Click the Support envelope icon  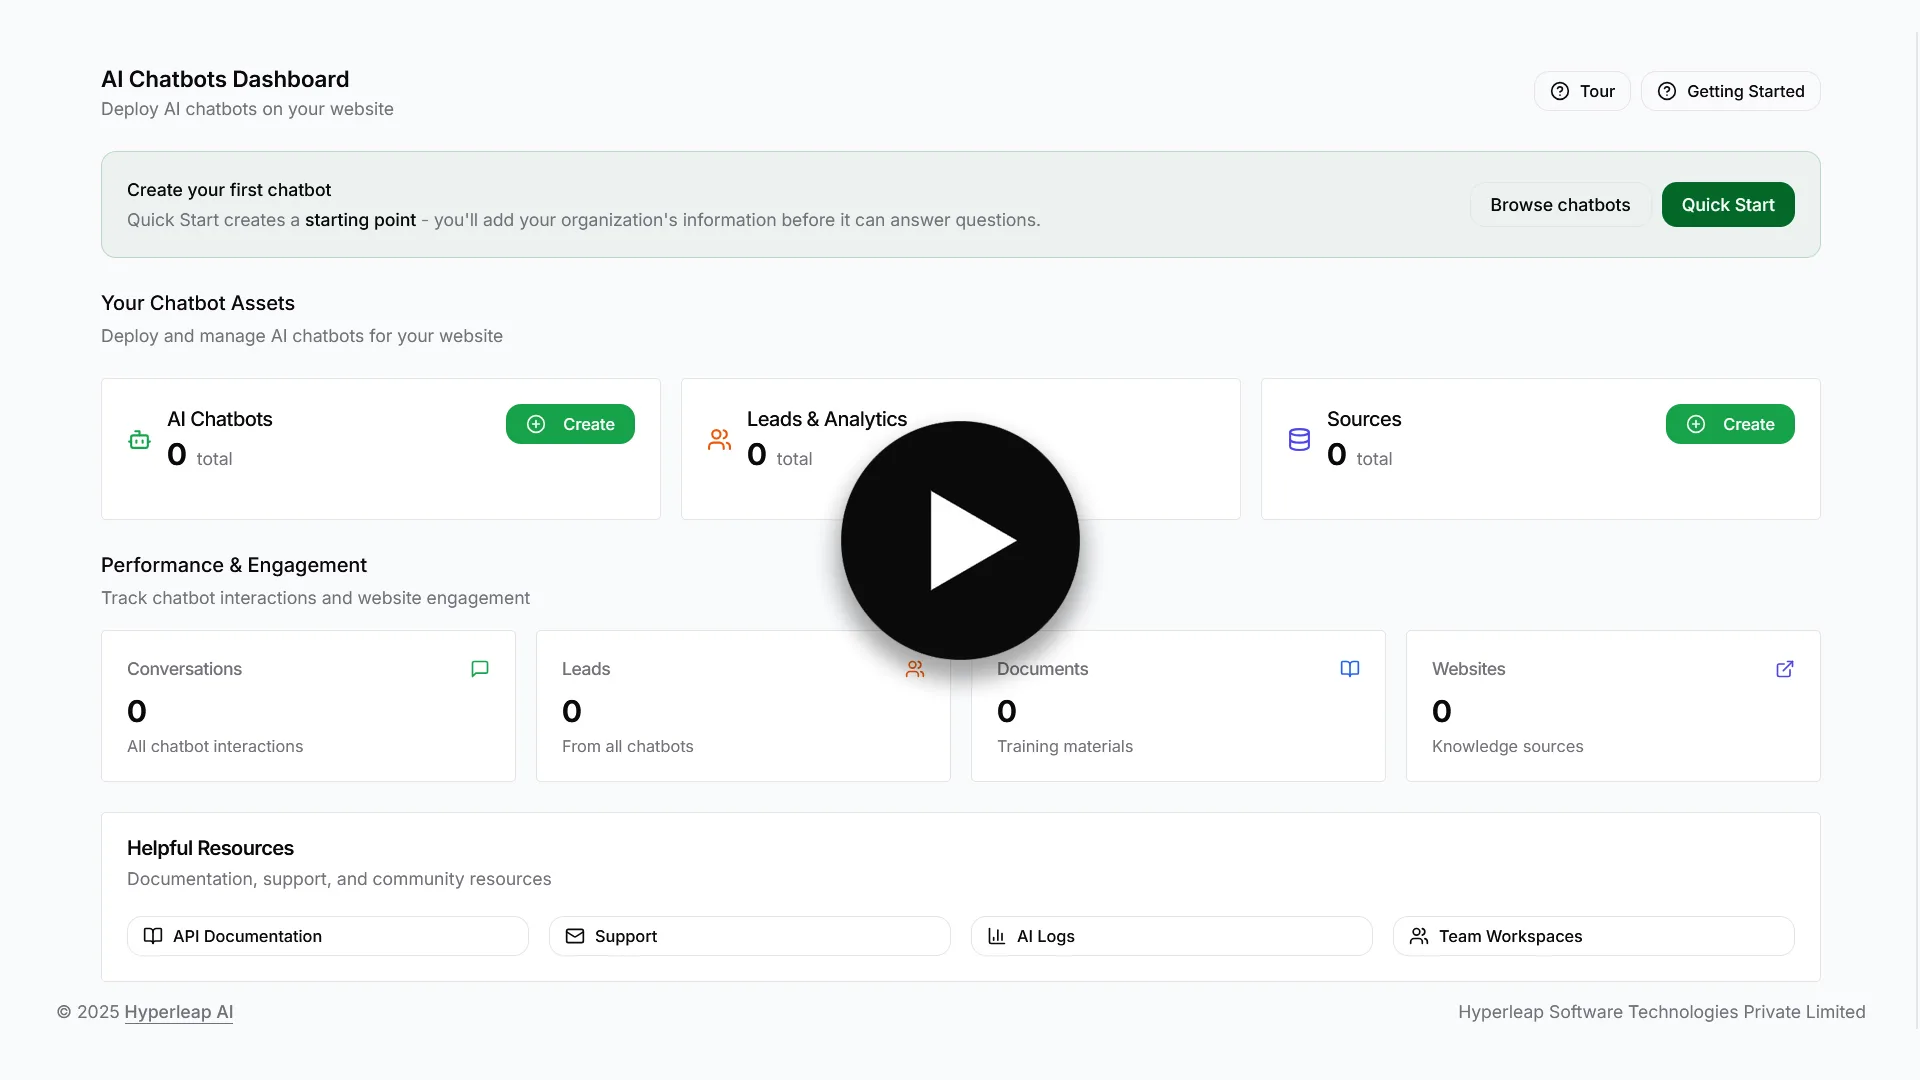tap(575, 936)
